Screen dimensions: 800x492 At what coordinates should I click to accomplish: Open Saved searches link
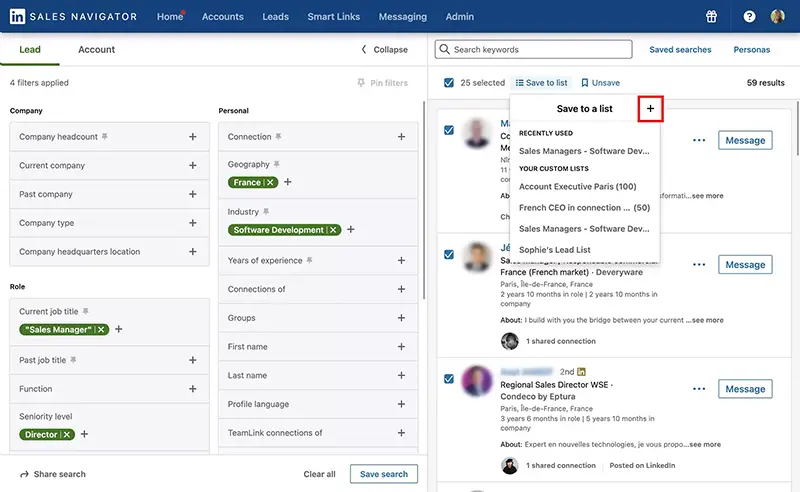click(x=680, y=50)
